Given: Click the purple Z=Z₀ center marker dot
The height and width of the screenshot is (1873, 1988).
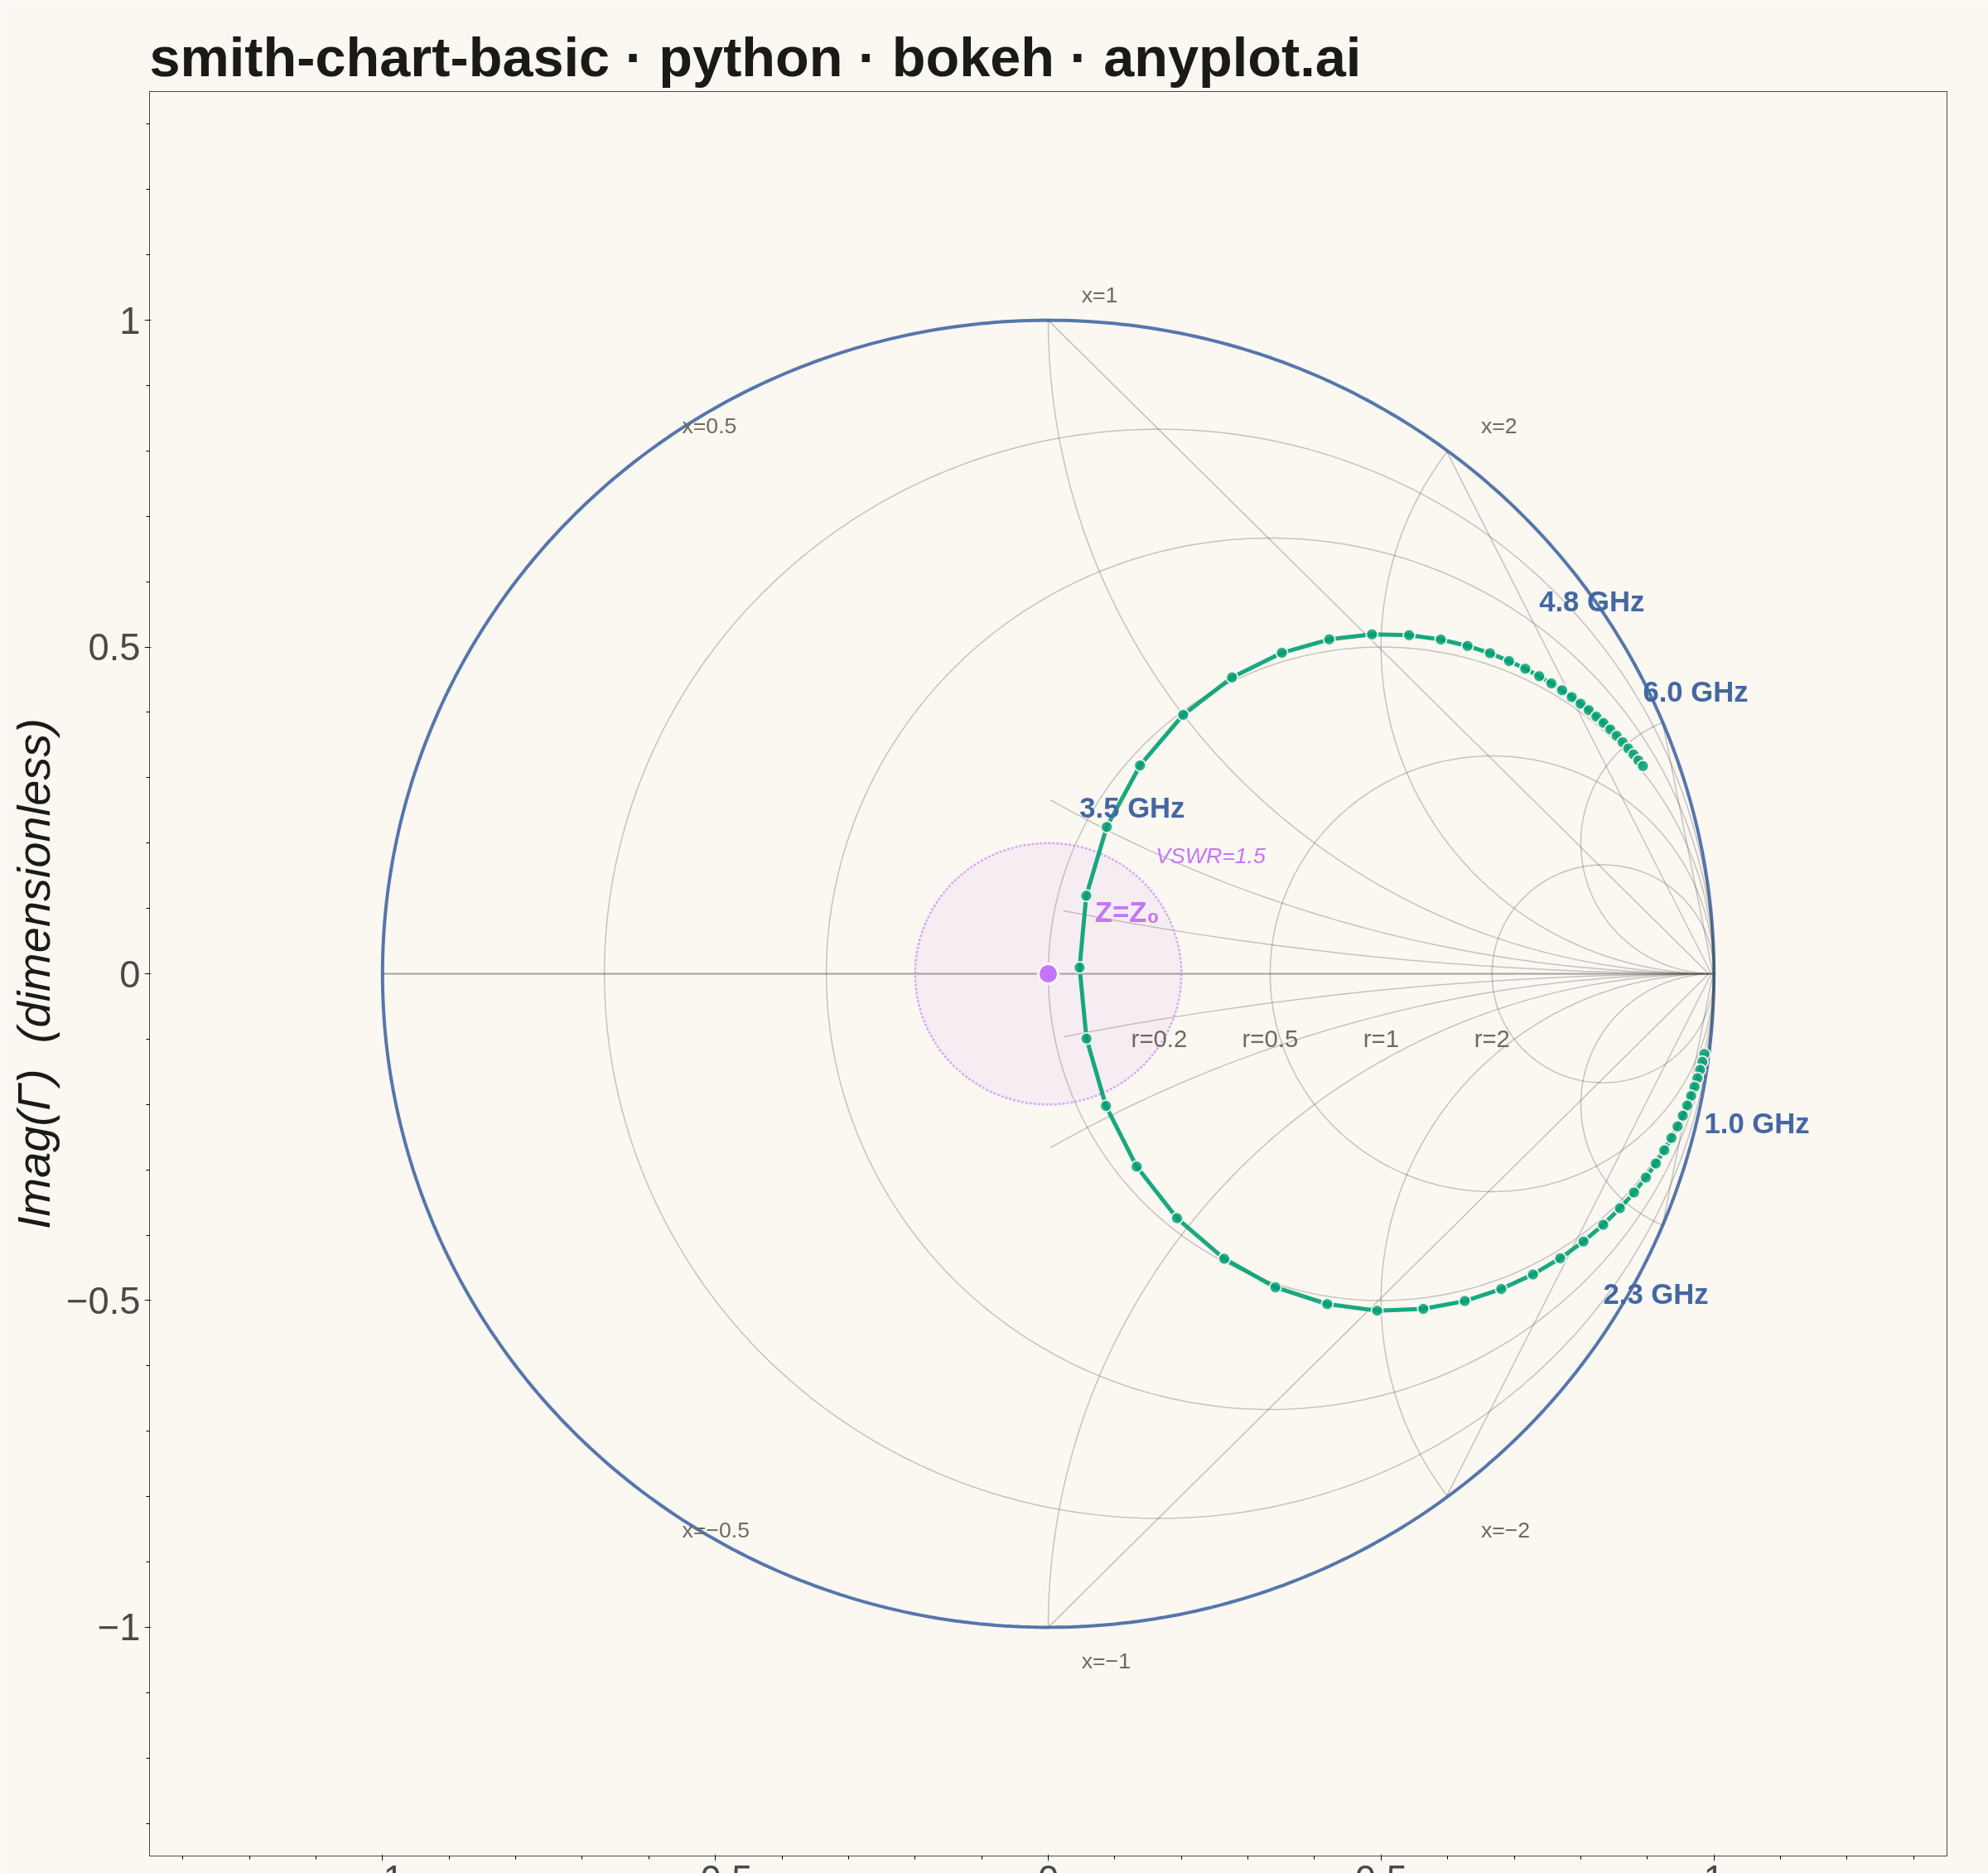Looking at the screenshot, I should pyautogui.click(x=1048, y=973).
